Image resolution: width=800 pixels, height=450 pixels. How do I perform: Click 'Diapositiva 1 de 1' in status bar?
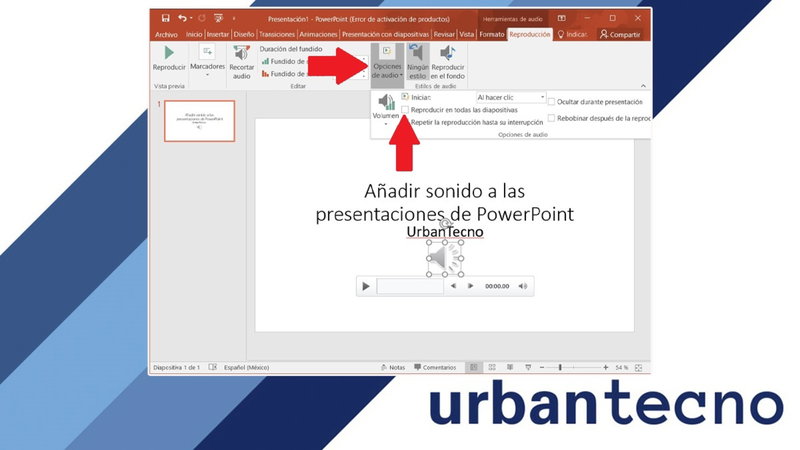coord(177,367)
